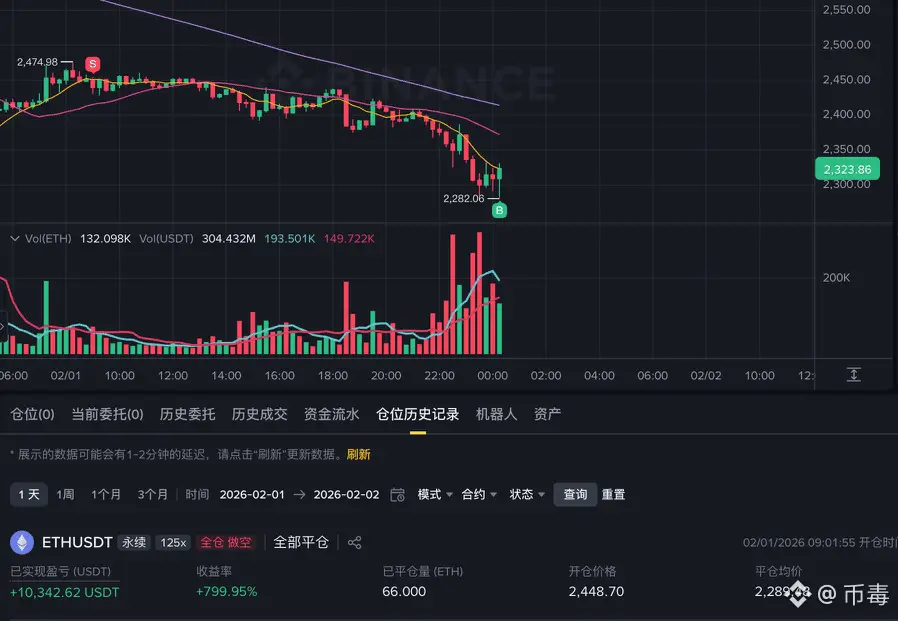This screenshot has height=621, width=898.
Task: Click the 2,448.70 open price value
Action: (x=596, y=592)
